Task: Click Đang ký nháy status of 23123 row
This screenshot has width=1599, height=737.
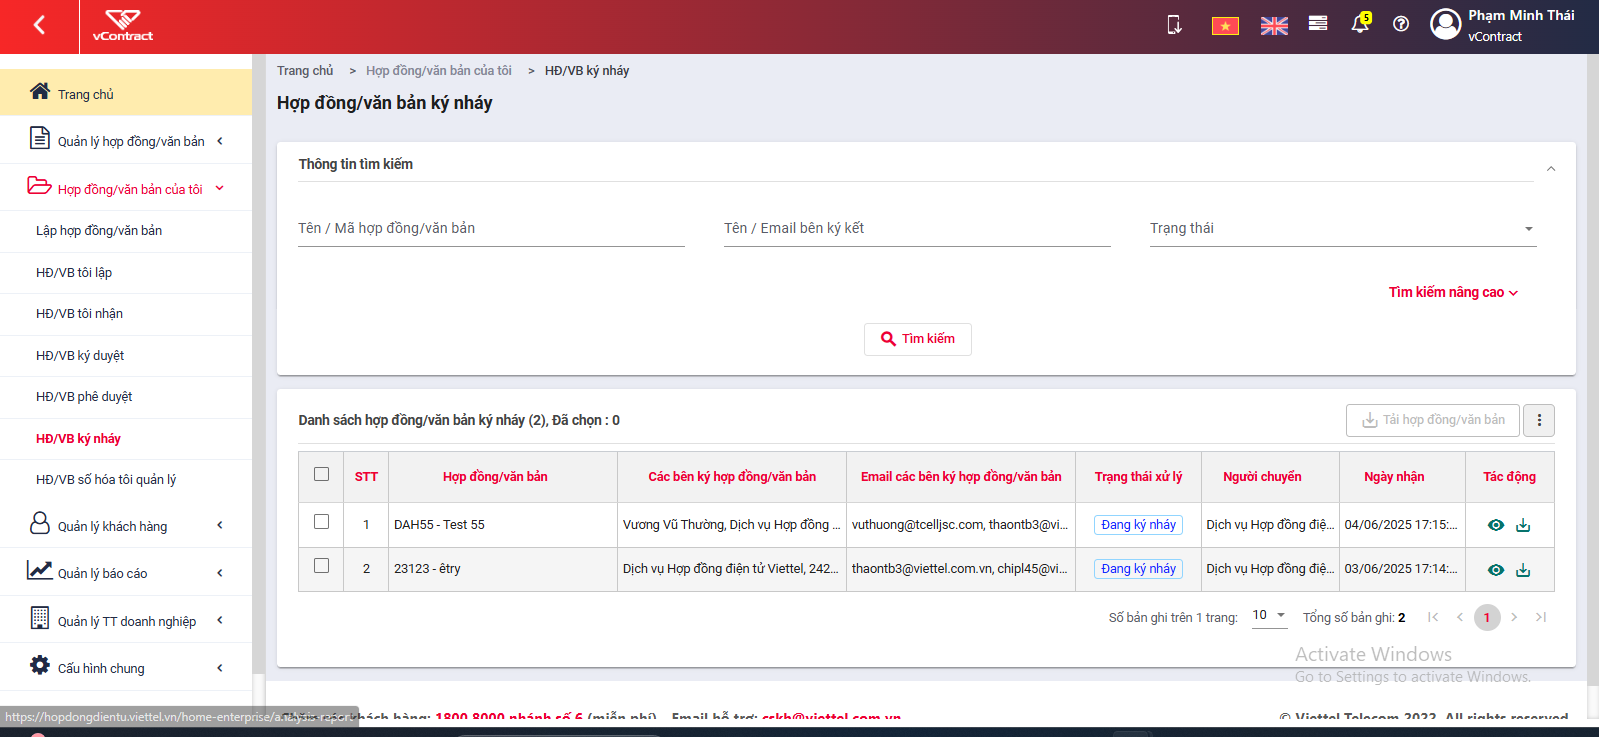Action: (1138, 569)
